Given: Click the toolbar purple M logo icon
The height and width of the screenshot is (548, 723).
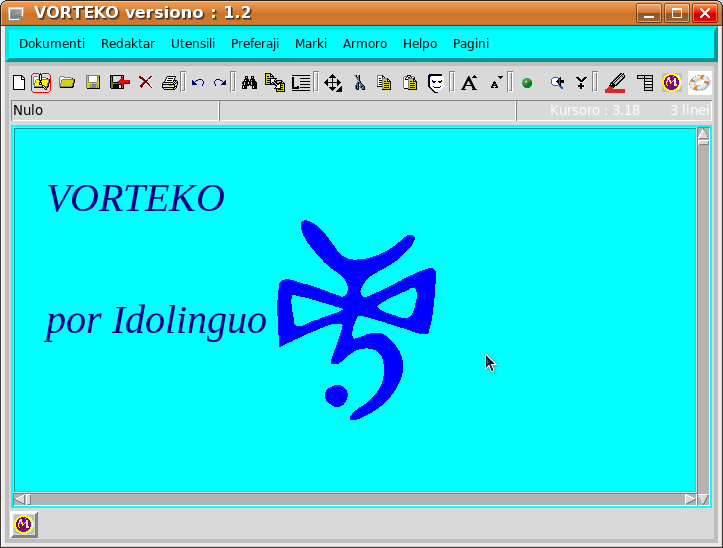Looking at the screenshot, I should coord(672,83).
